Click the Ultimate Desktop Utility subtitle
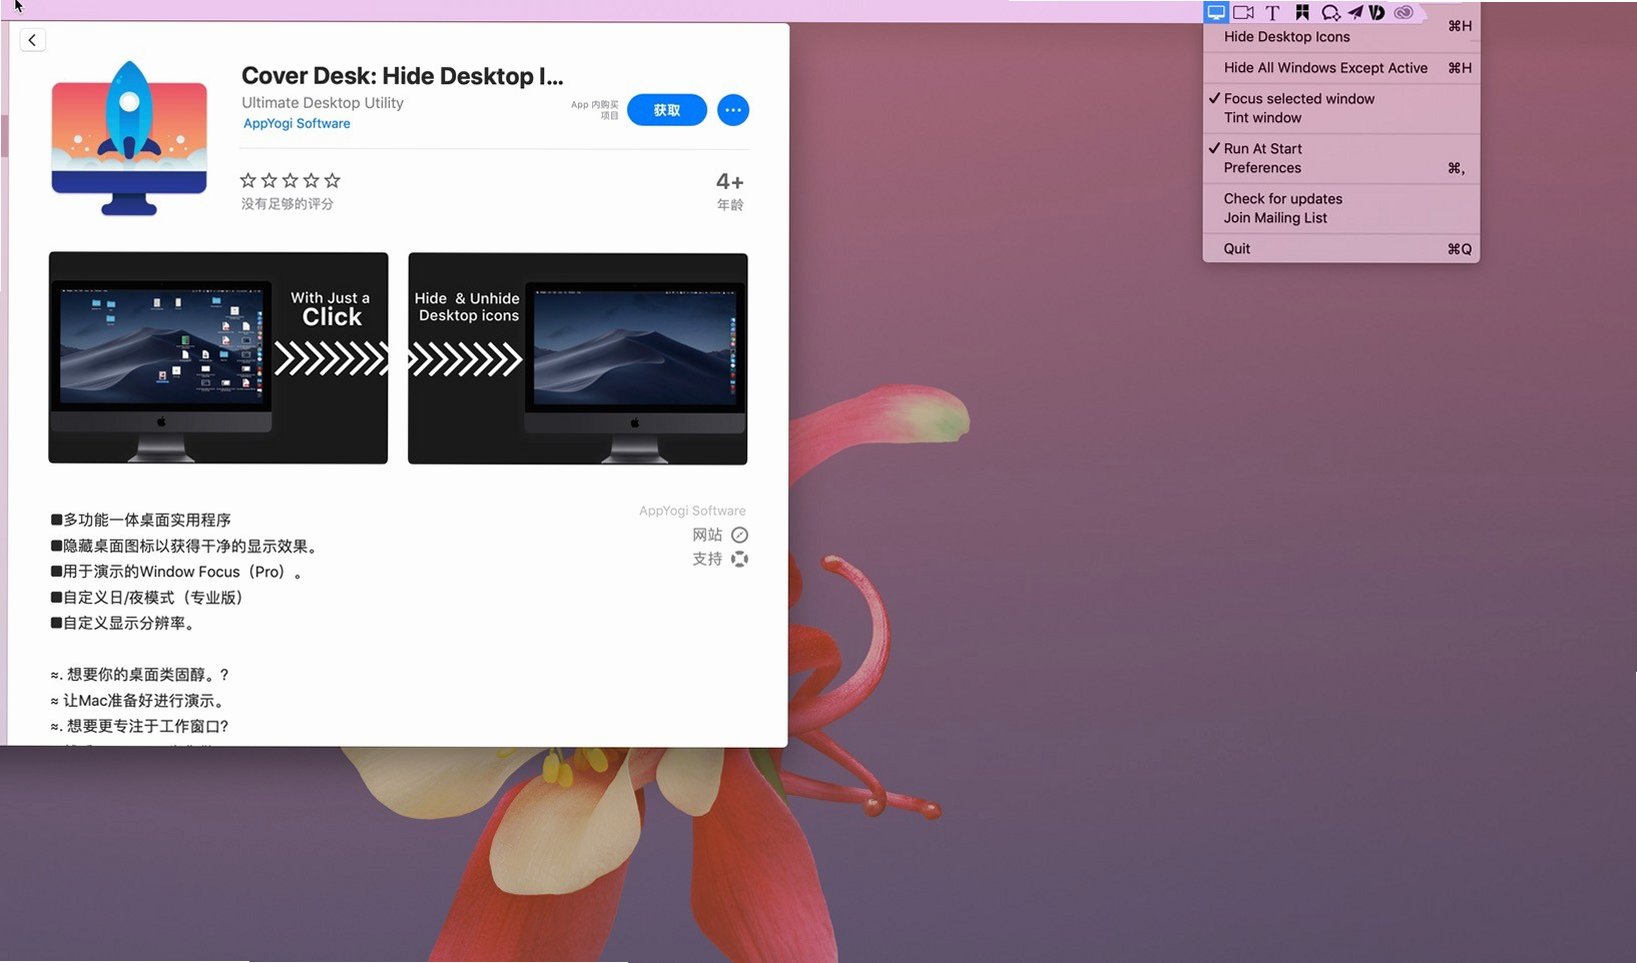Image resolution: width=1637 pixels, height=963 pixels. [322, 103]
